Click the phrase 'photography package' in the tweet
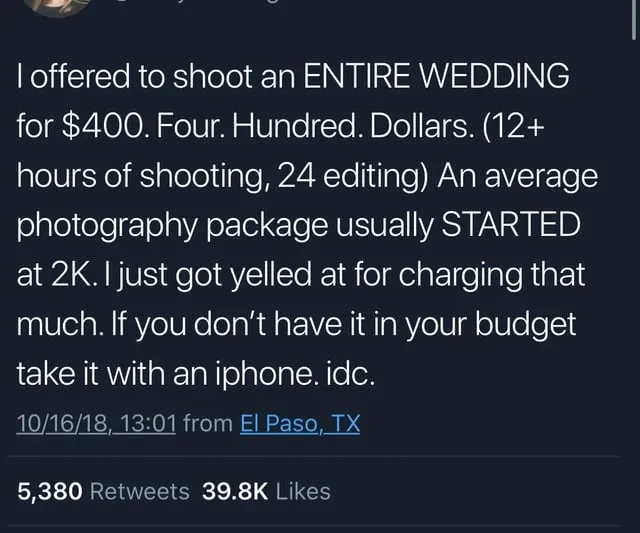 point(172,226)
